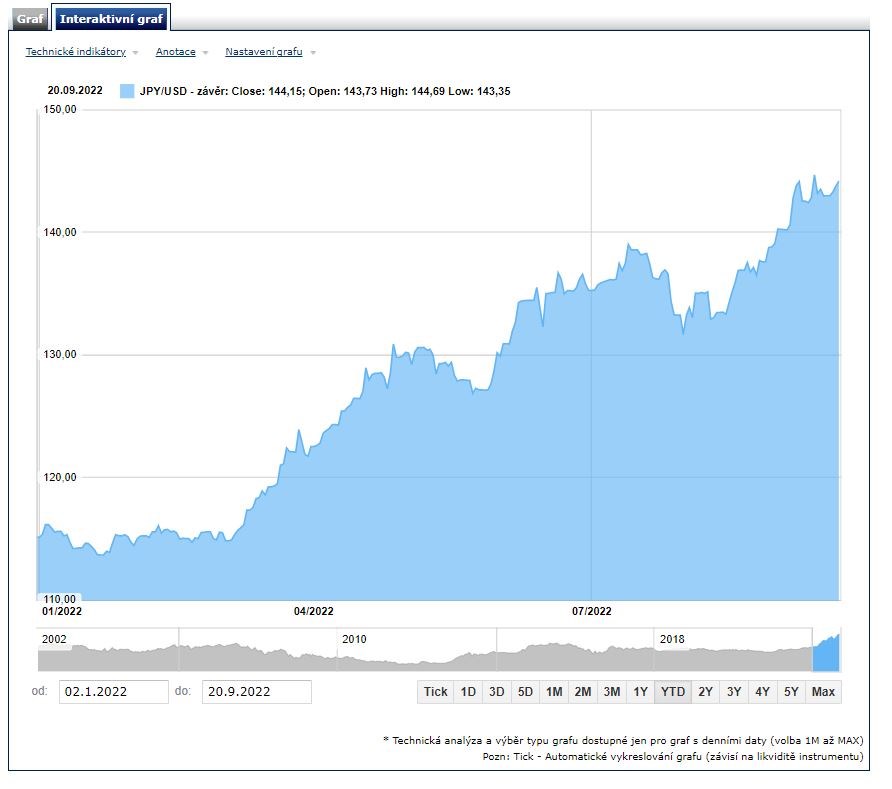Choose the 5D range button
892x789 pixels.
[x=525, y=692]
